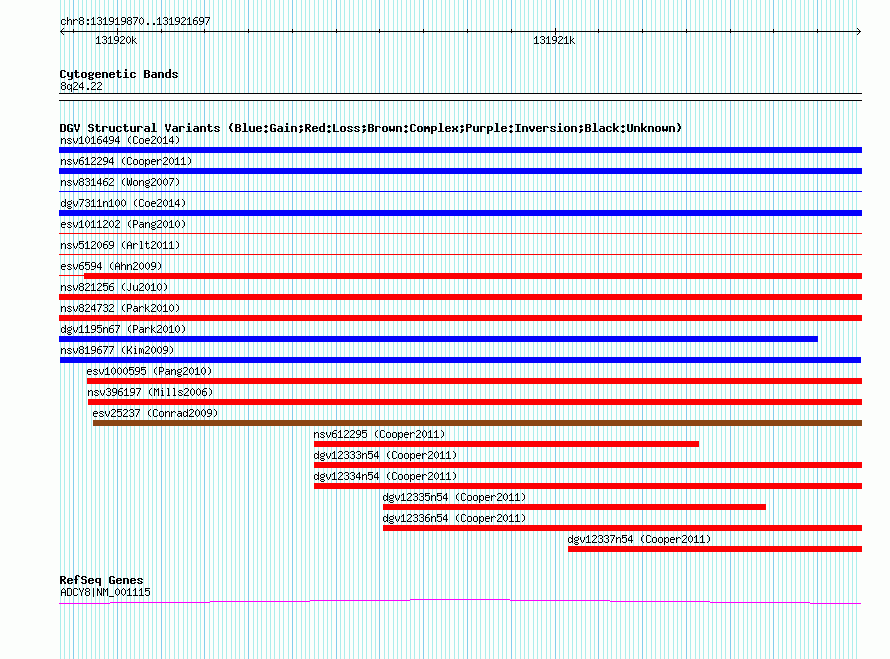Click the red bar under esv1000595
890x659 pixels.
(x=475, y=381)
